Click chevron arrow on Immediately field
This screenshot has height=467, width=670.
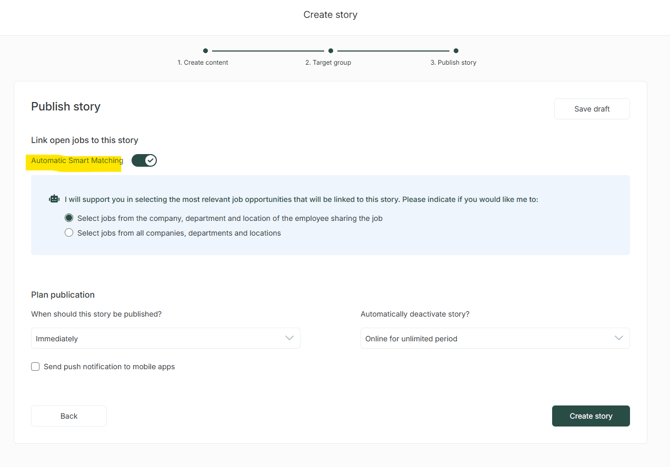pos(289,338)
